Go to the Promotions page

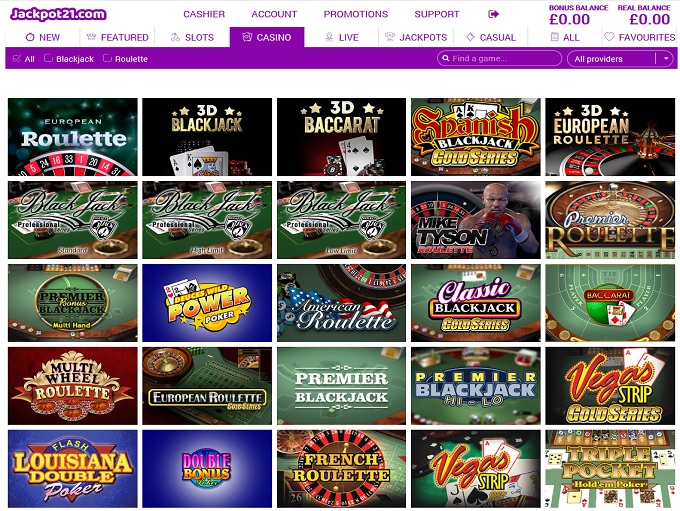(356, 14)
